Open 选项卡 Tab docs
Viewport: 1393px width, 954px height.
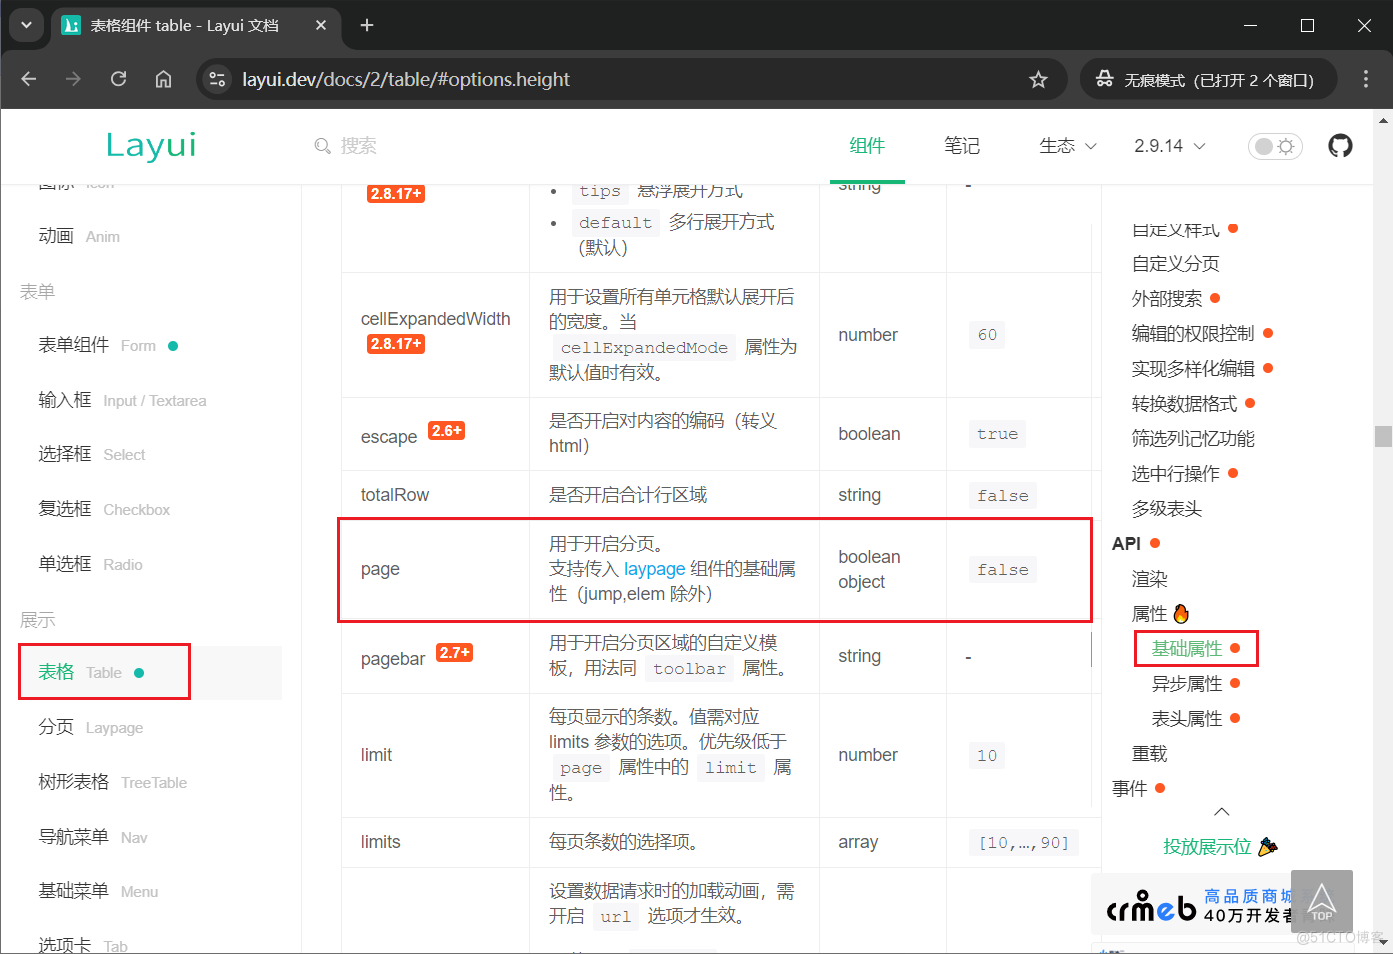click(83, 945)
